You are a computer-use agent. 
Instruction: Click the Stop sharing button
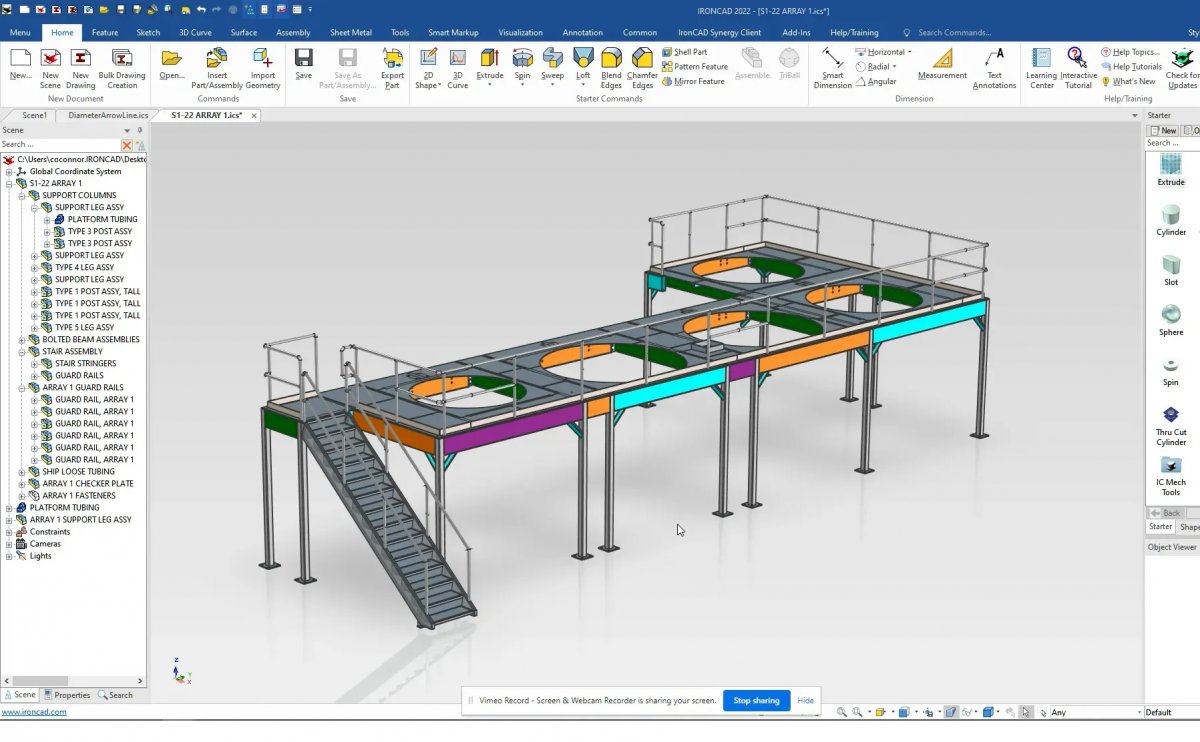click(x=756, y=701)
